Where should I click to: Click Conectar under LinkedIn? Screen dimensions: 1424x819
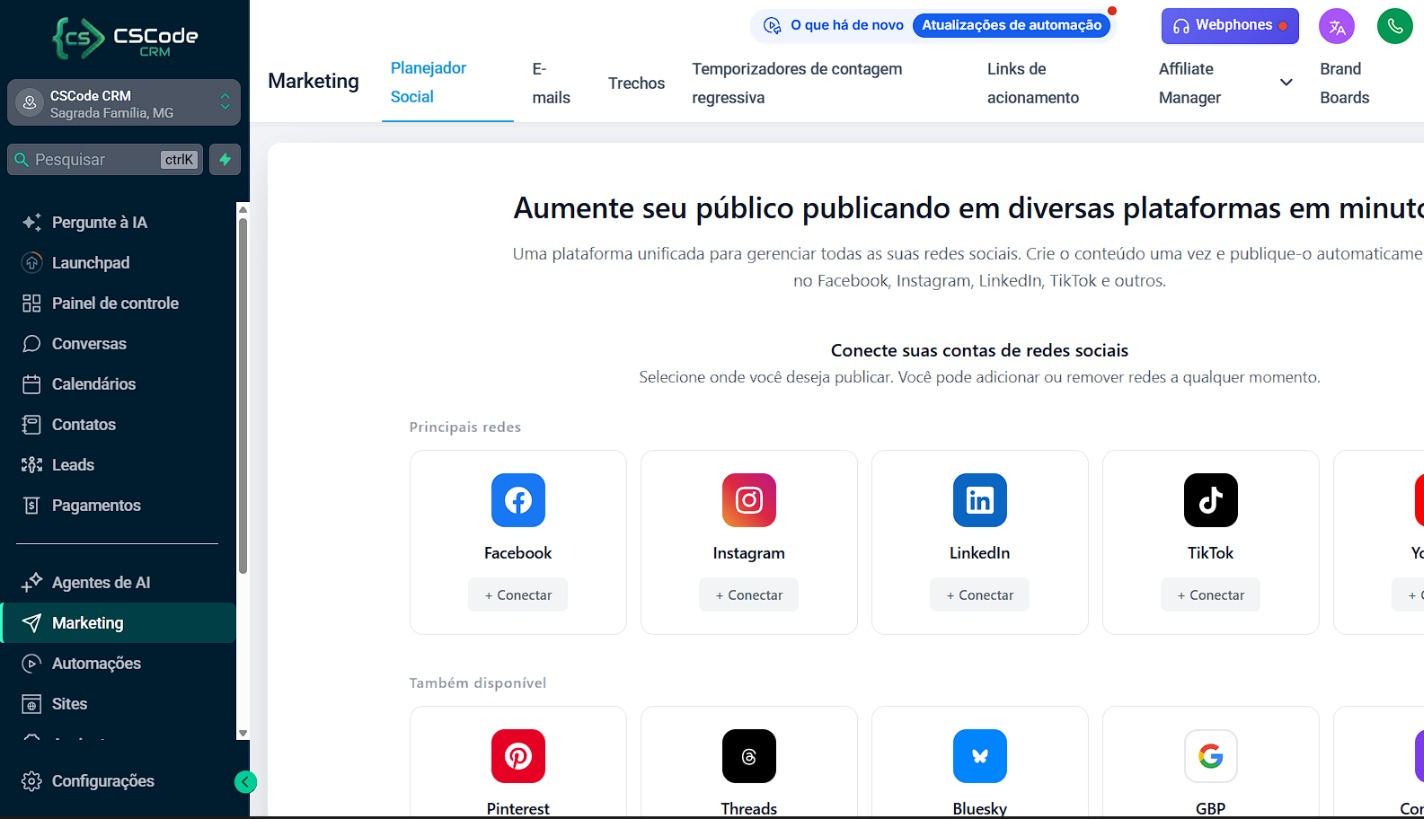tap(980, 595)
